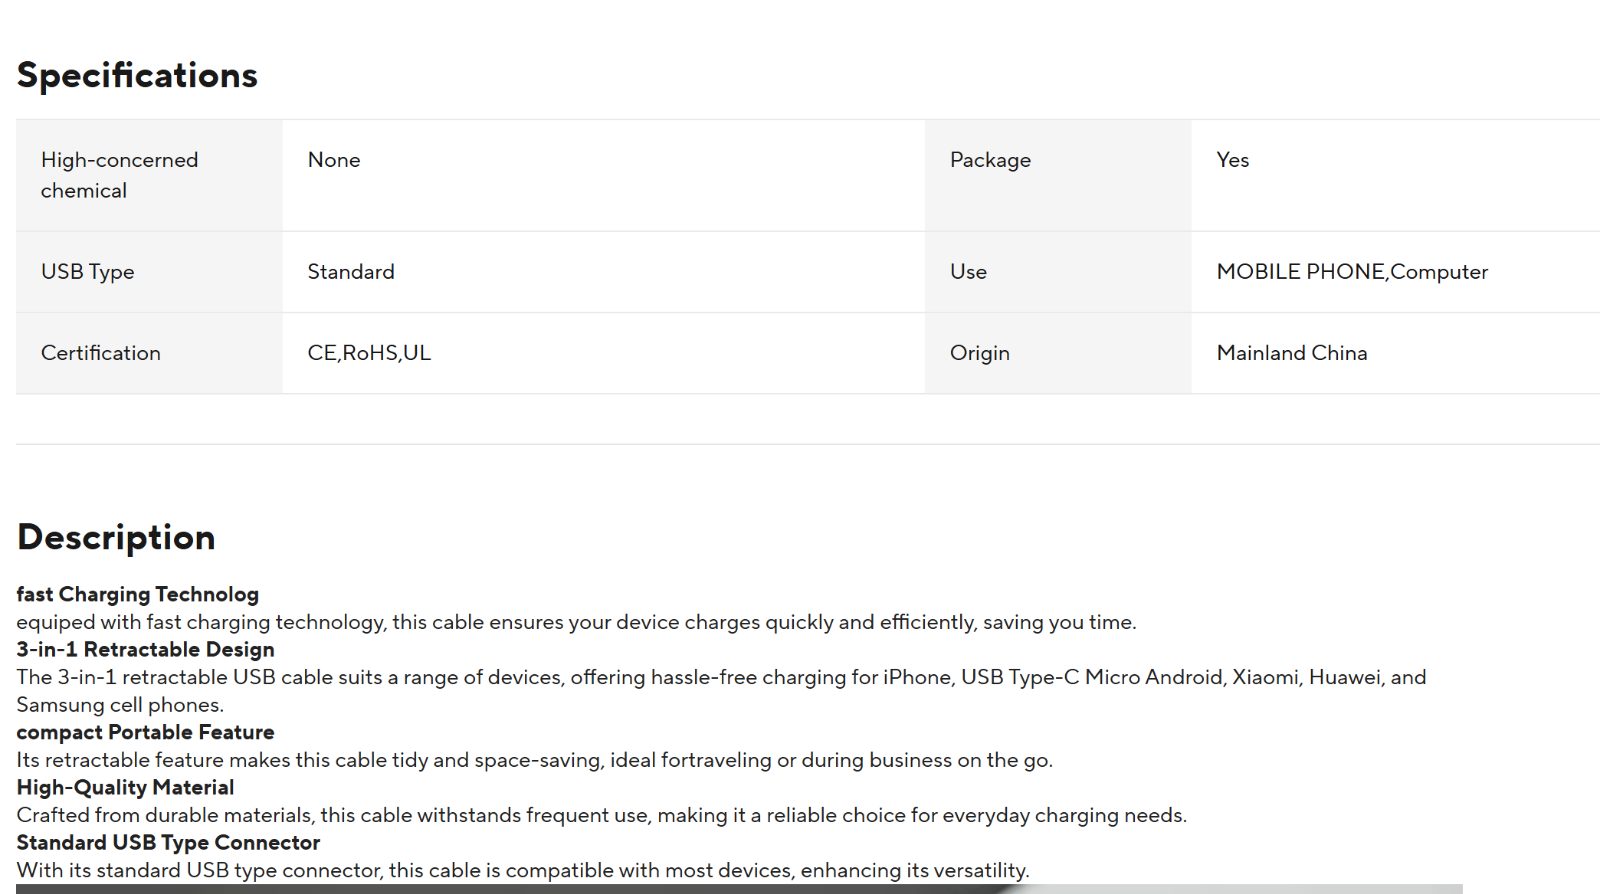
Task: Click the Description section heading
Action: [x=116, y=538]
